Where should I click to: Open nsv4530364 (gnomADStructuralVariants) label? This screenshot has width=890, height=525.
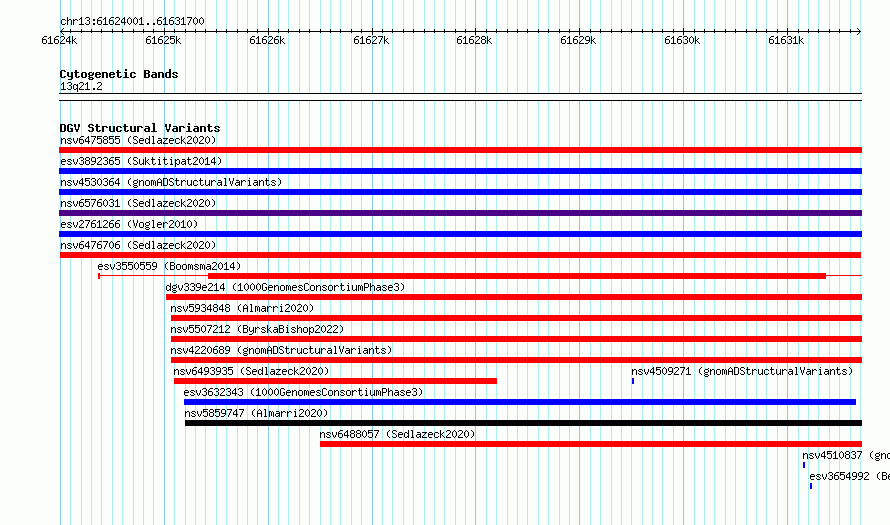(x=171, y=182)
